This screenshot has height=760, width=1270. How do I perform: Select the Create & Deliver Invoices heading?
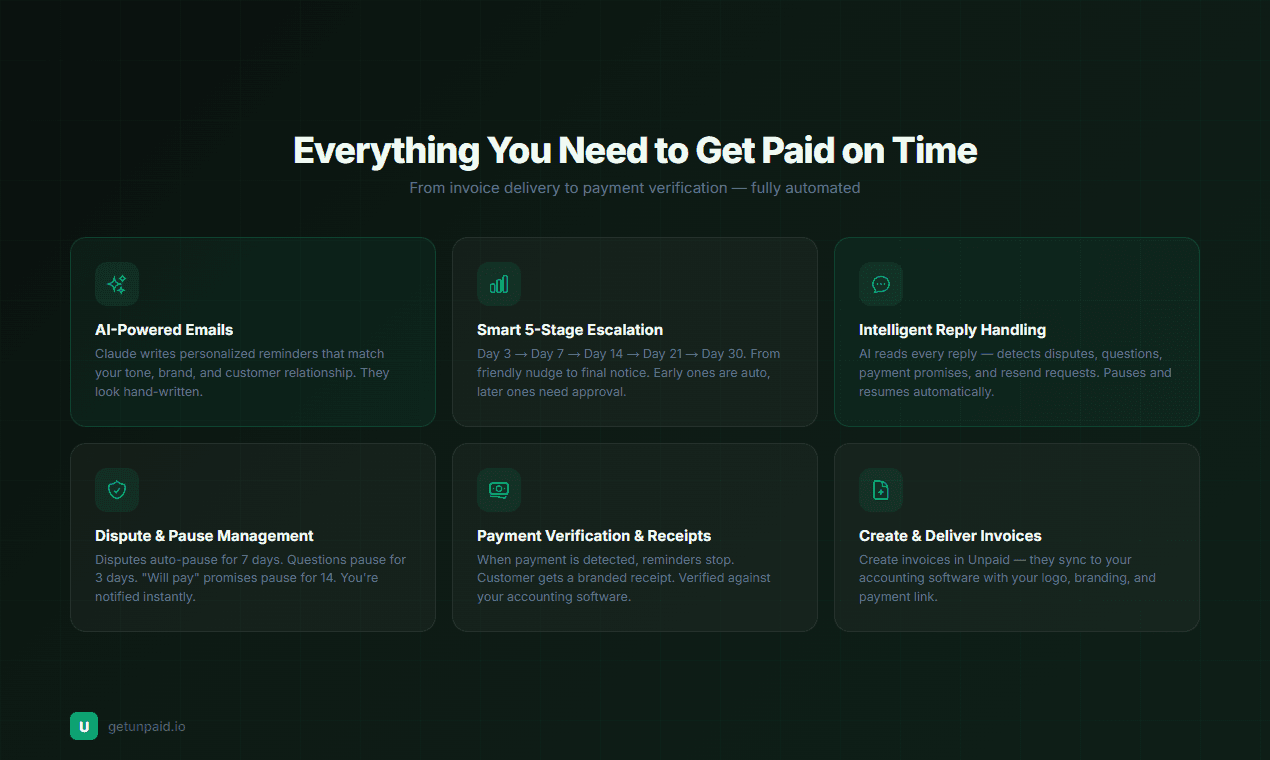click(x=950, y=536)
